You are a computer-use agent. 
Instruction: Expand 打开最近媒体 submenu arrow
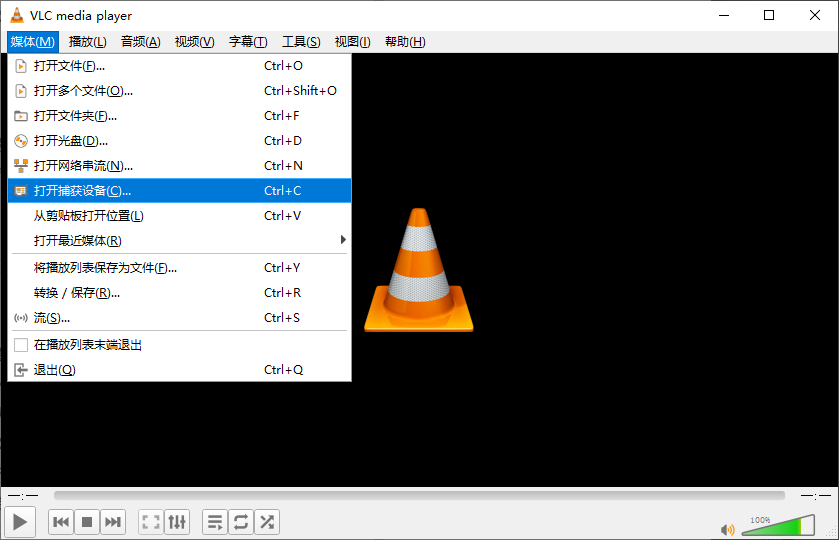coord(343,240)
